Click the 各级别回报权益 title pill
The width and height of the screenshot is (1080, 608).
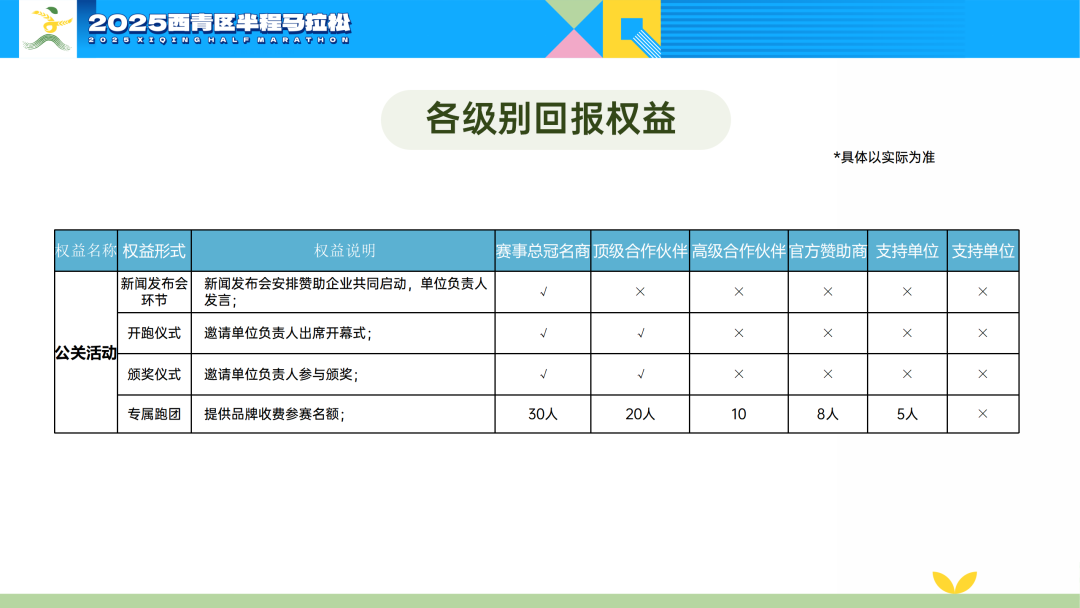[x=555, y=120]
